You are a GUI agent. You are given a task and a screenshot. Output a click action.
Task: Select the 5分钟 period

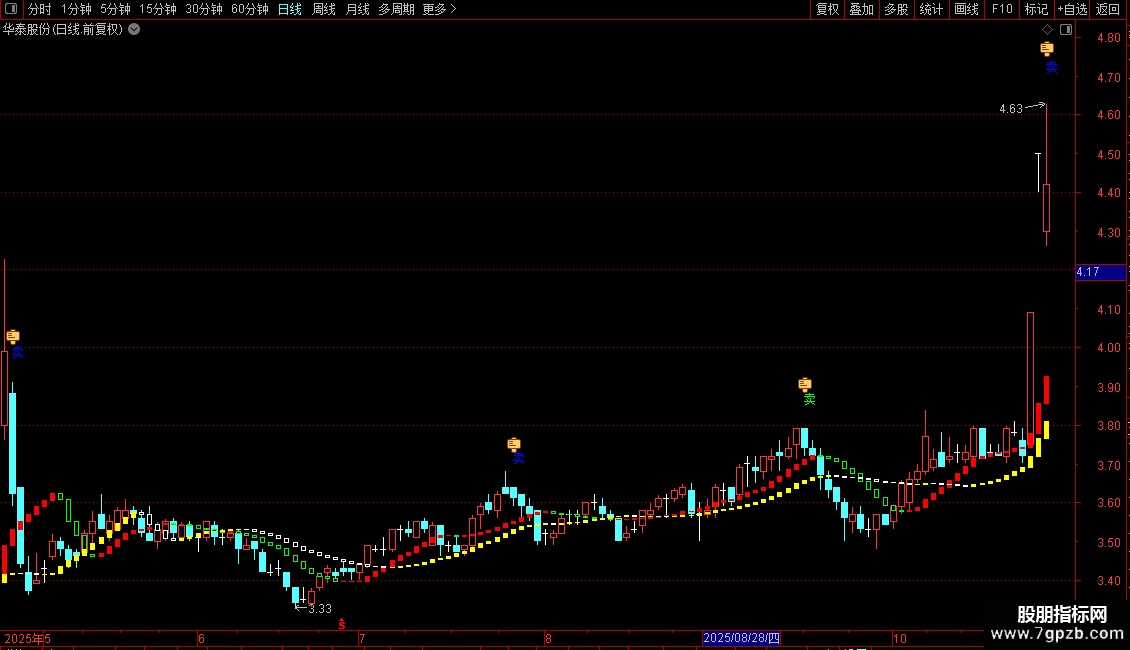[x=115, y=9]
